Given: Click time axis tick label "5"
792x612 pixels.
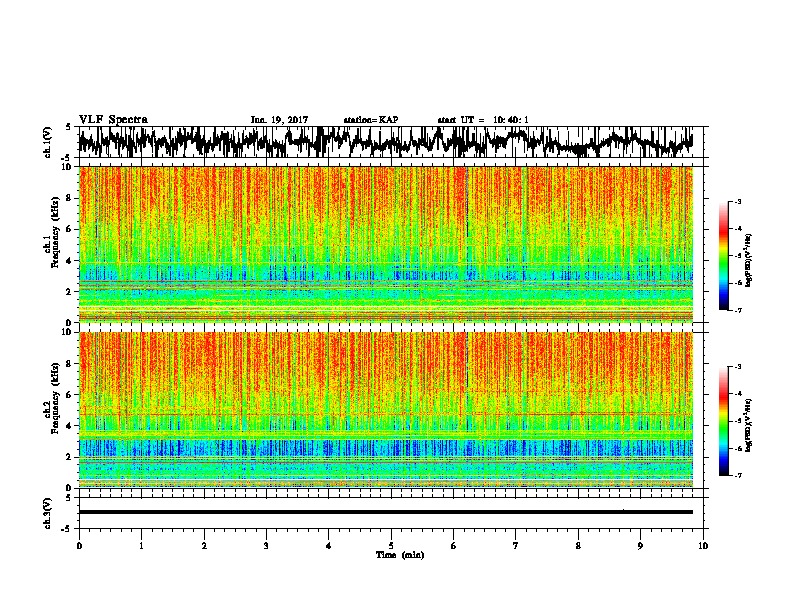Looking at the screenshot, I should (x=391, y=546).
